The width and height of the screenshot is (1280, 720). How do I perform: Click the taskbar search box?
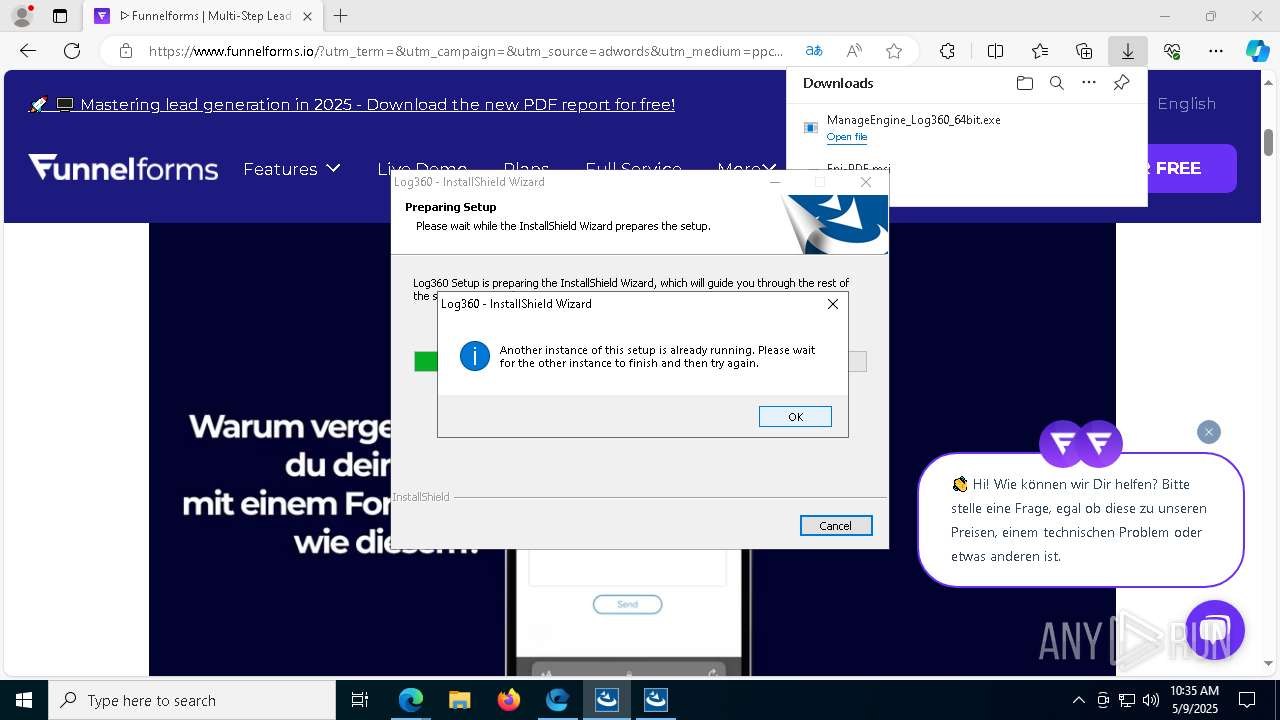[x=192, y=700]
